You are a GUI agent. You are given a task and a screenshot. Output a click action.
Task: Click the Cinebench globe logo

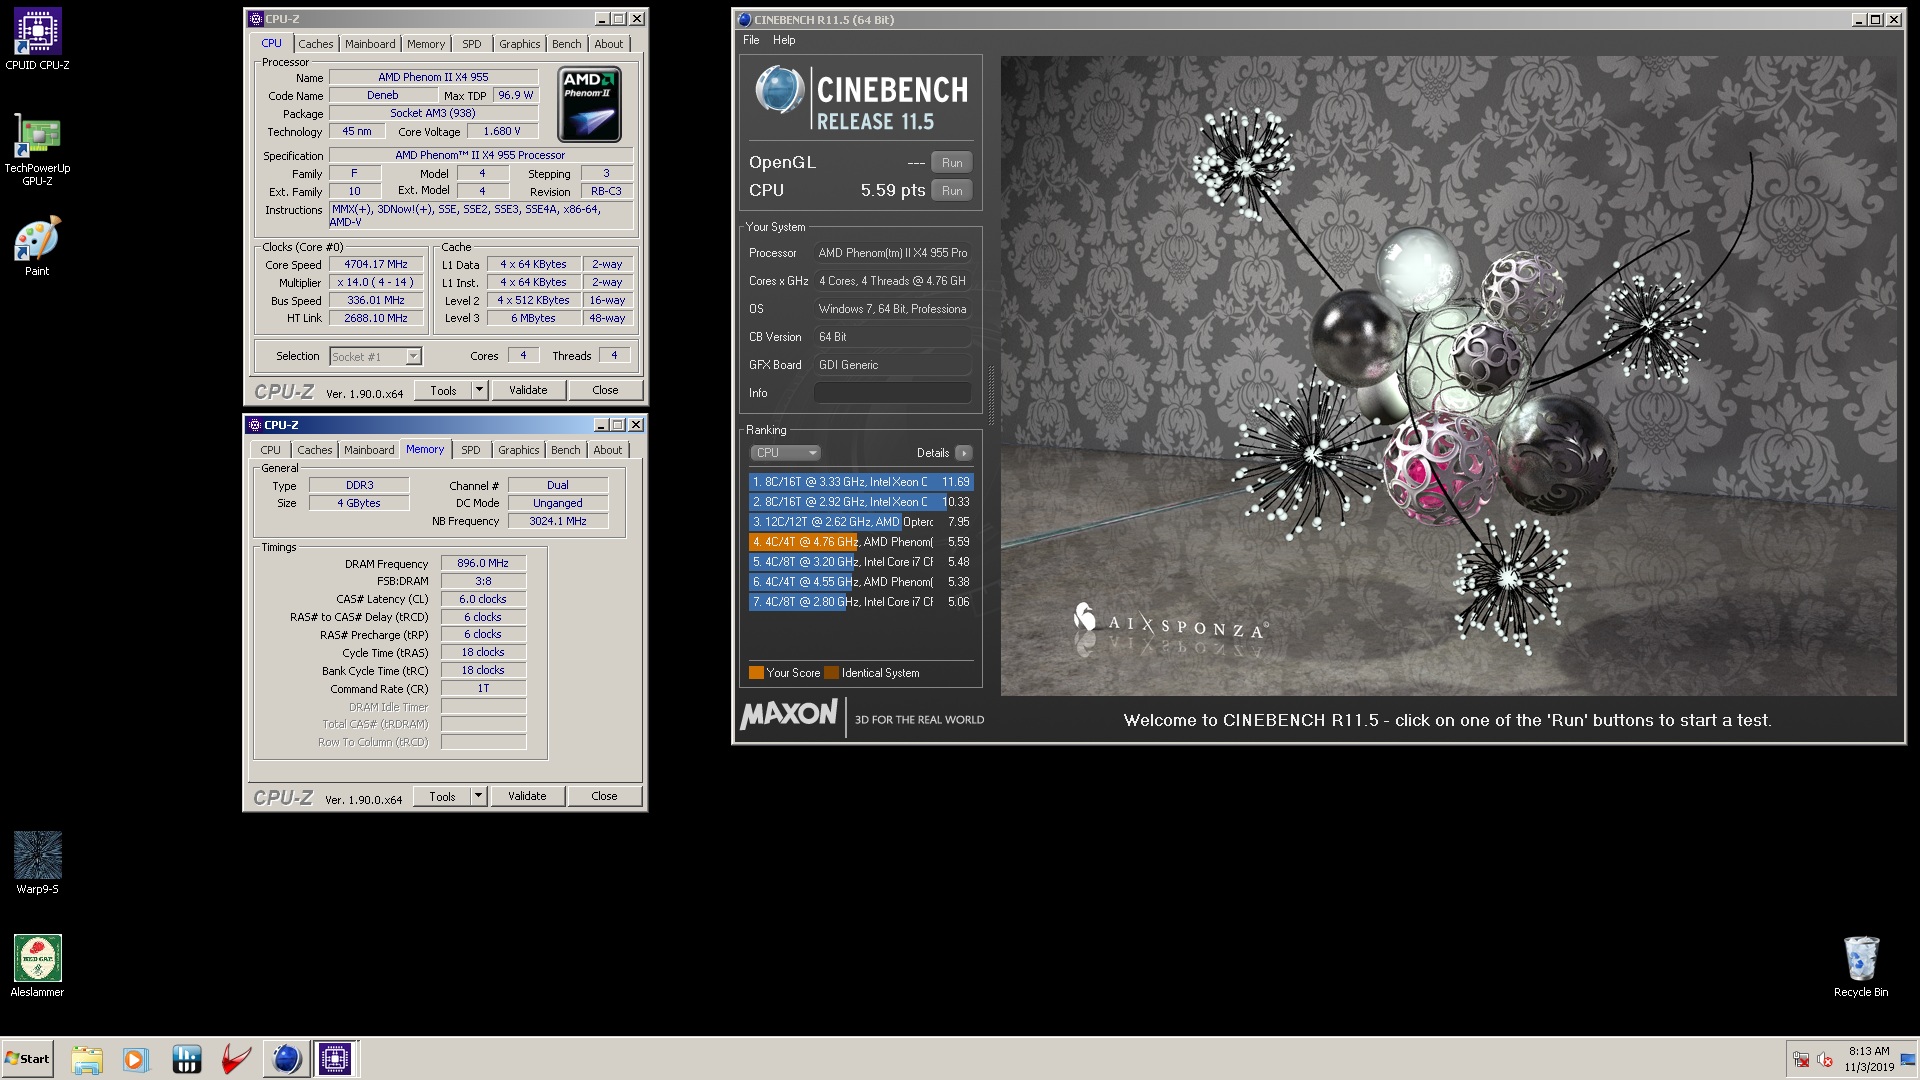[779, 90]
